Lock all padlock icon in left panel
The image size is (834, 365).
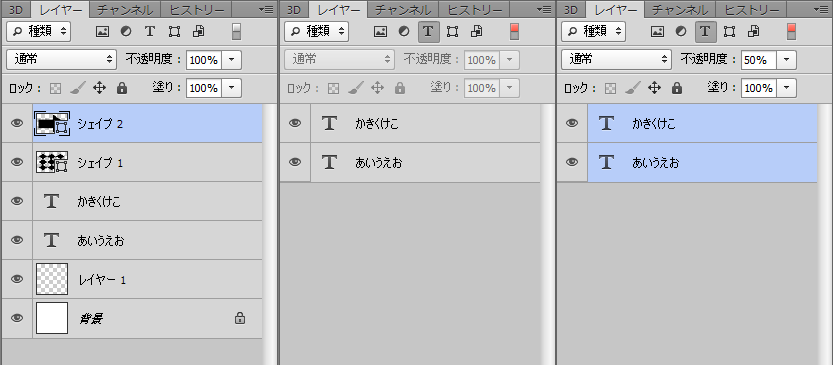point(122,88)
